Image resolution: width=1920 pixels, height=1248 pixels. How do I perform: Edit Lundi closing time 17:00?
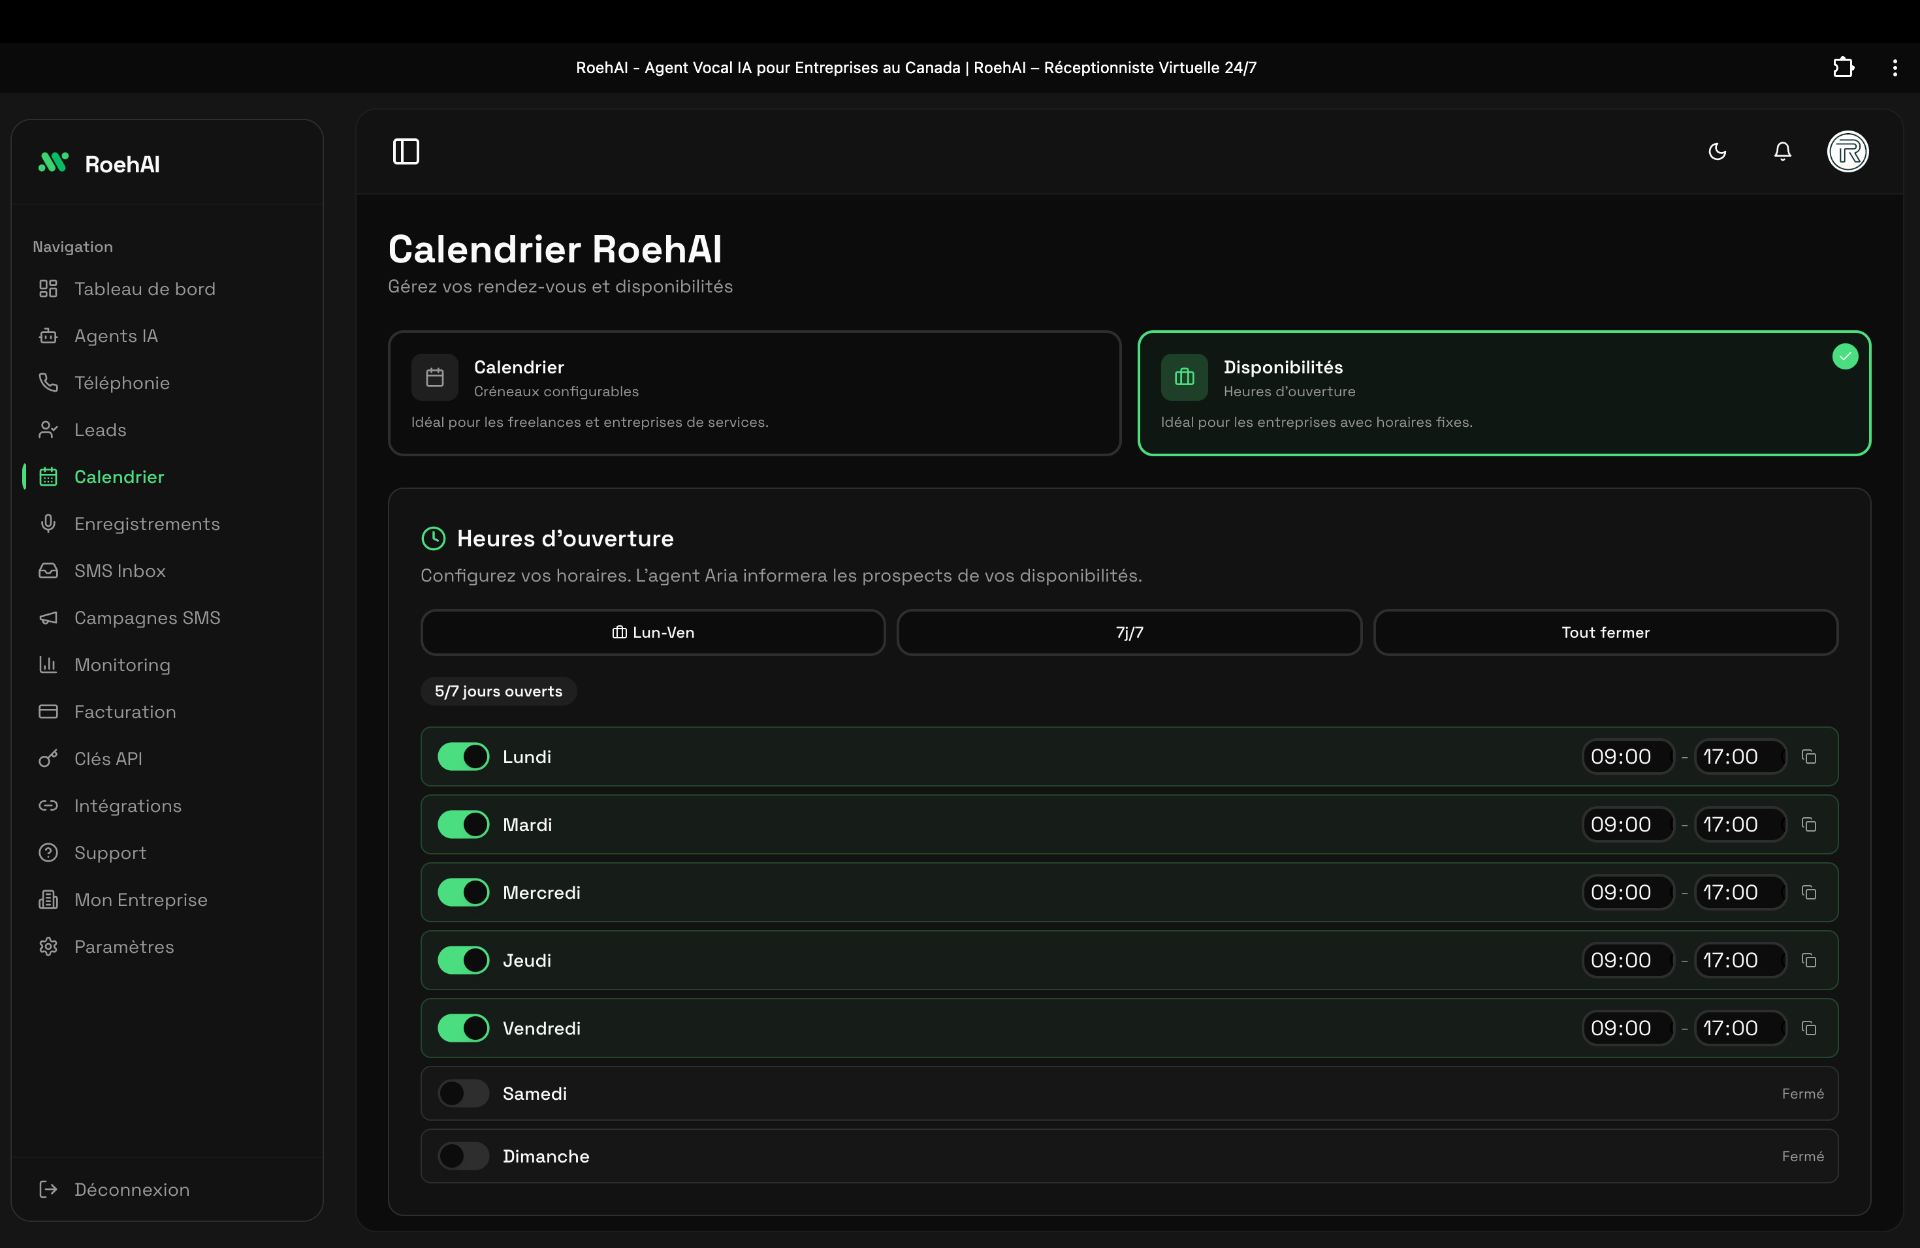pos(1740,757)
